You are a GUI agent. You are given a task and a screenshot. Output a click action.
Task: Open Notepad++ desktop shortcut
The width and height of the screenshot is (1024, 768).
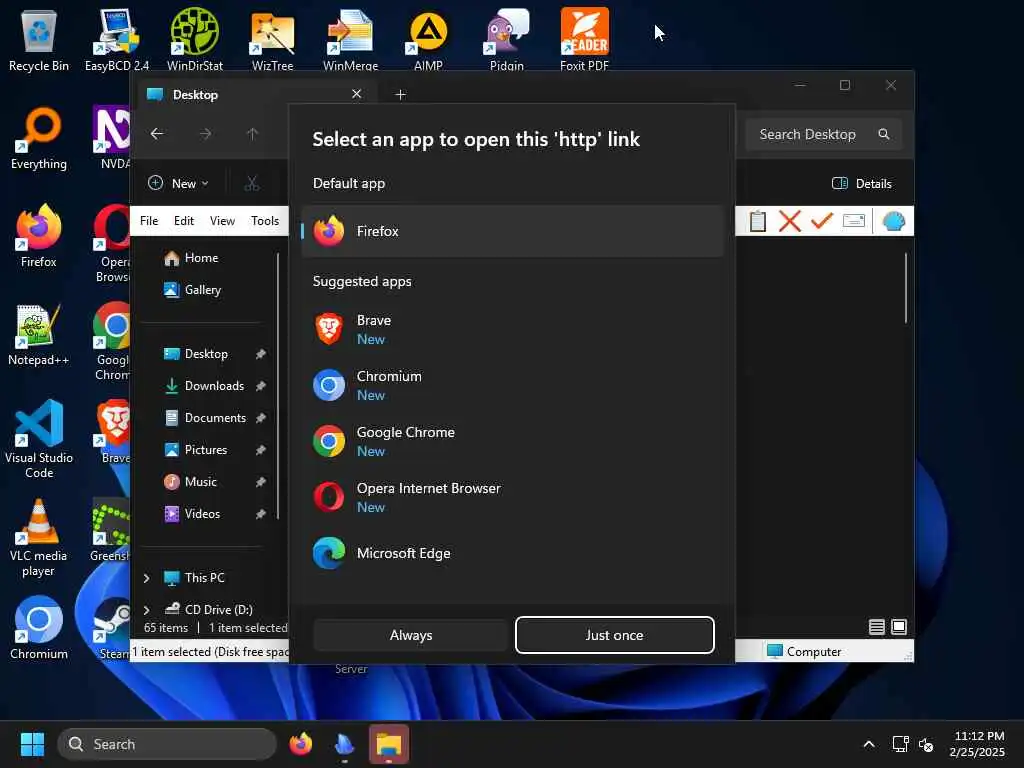pos(39,334)
